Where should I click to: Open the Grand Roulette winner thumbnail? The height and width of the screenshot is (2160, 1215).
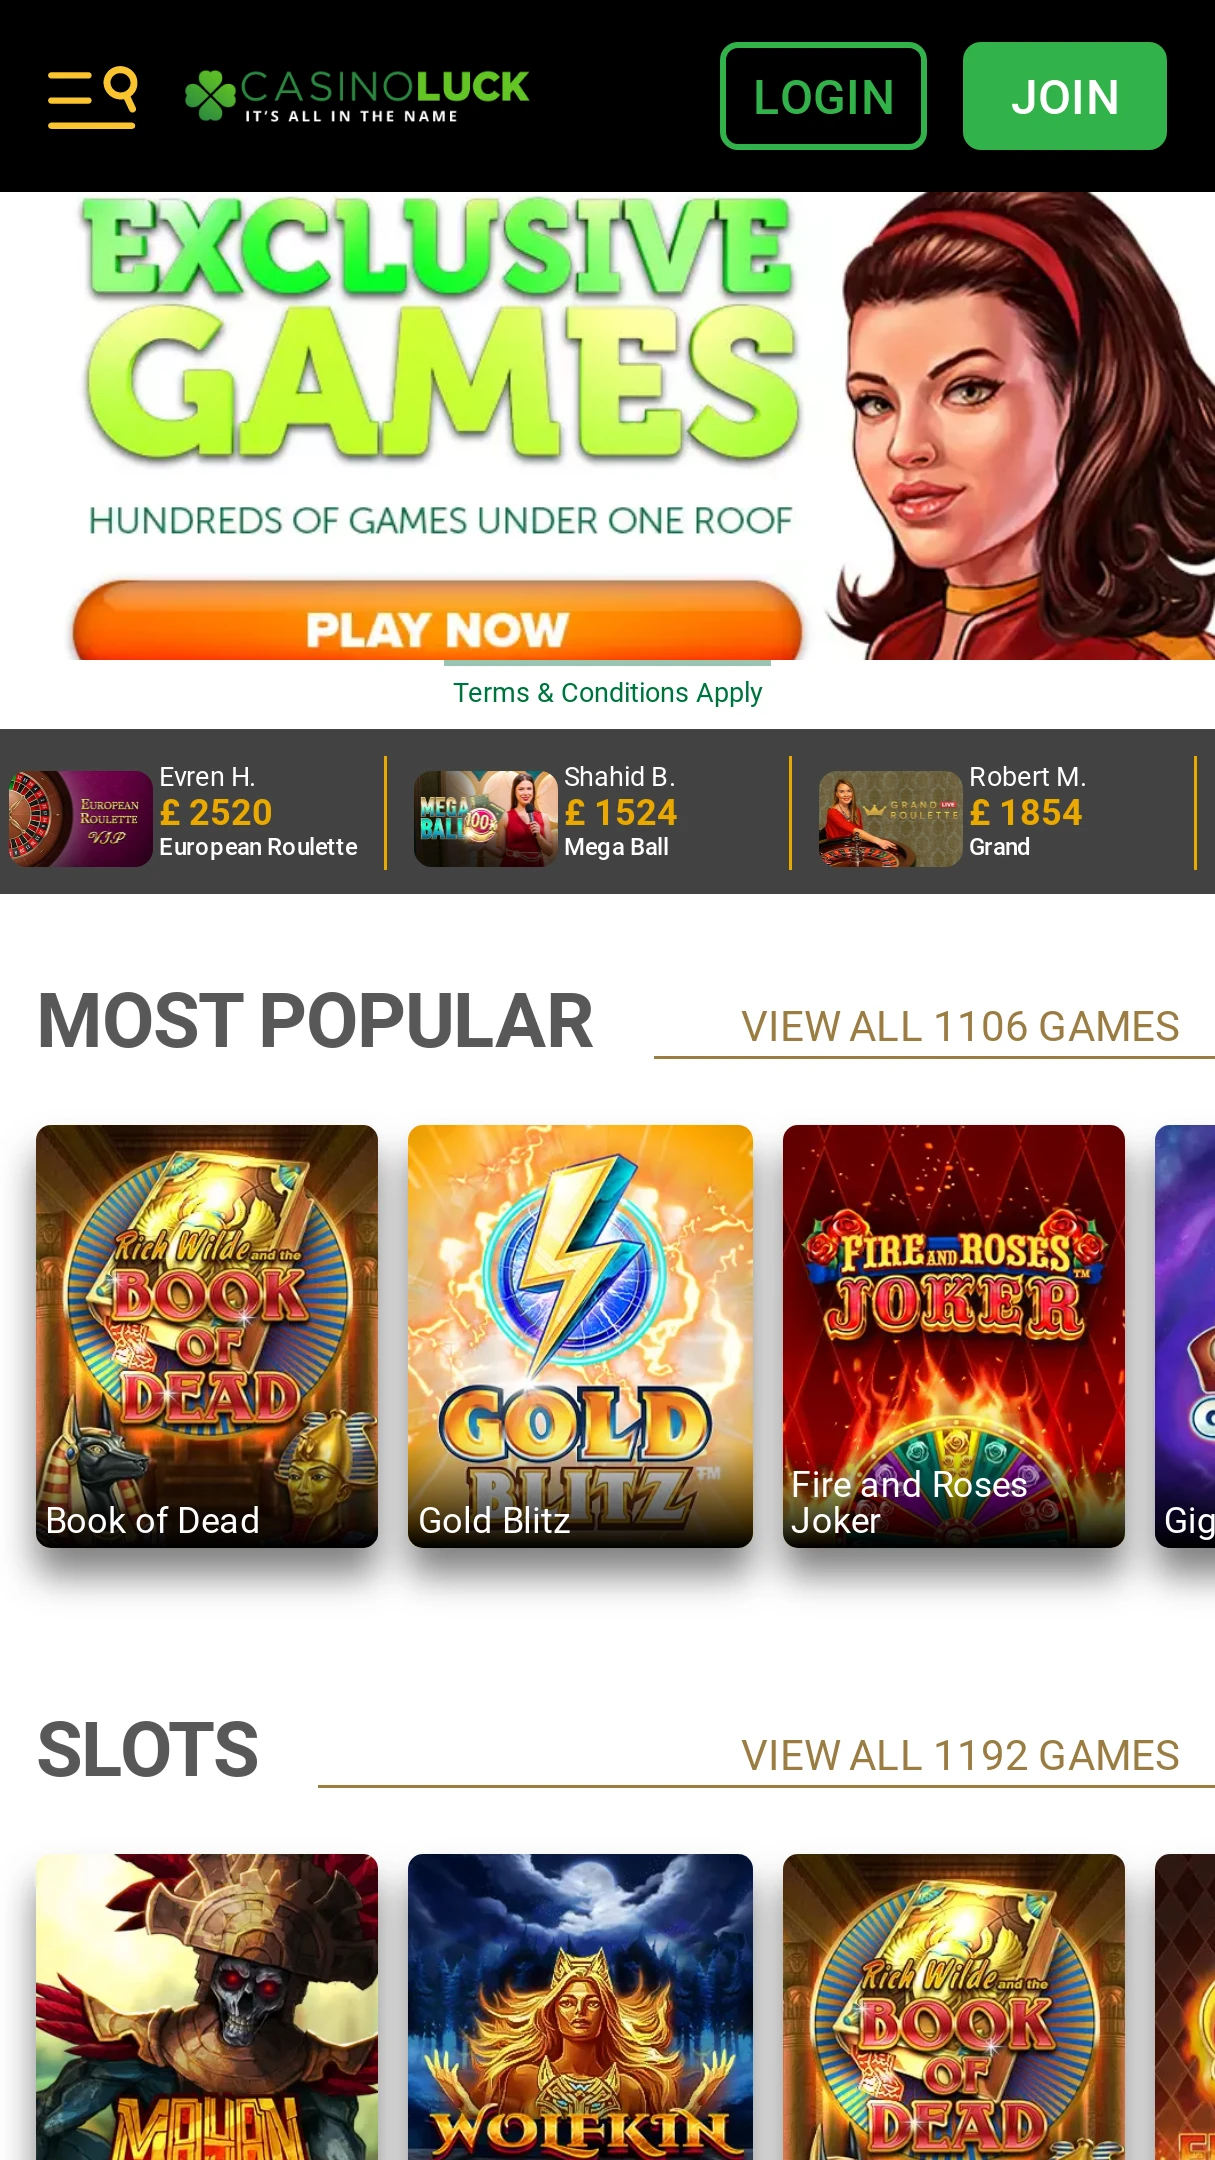point(890,818)
